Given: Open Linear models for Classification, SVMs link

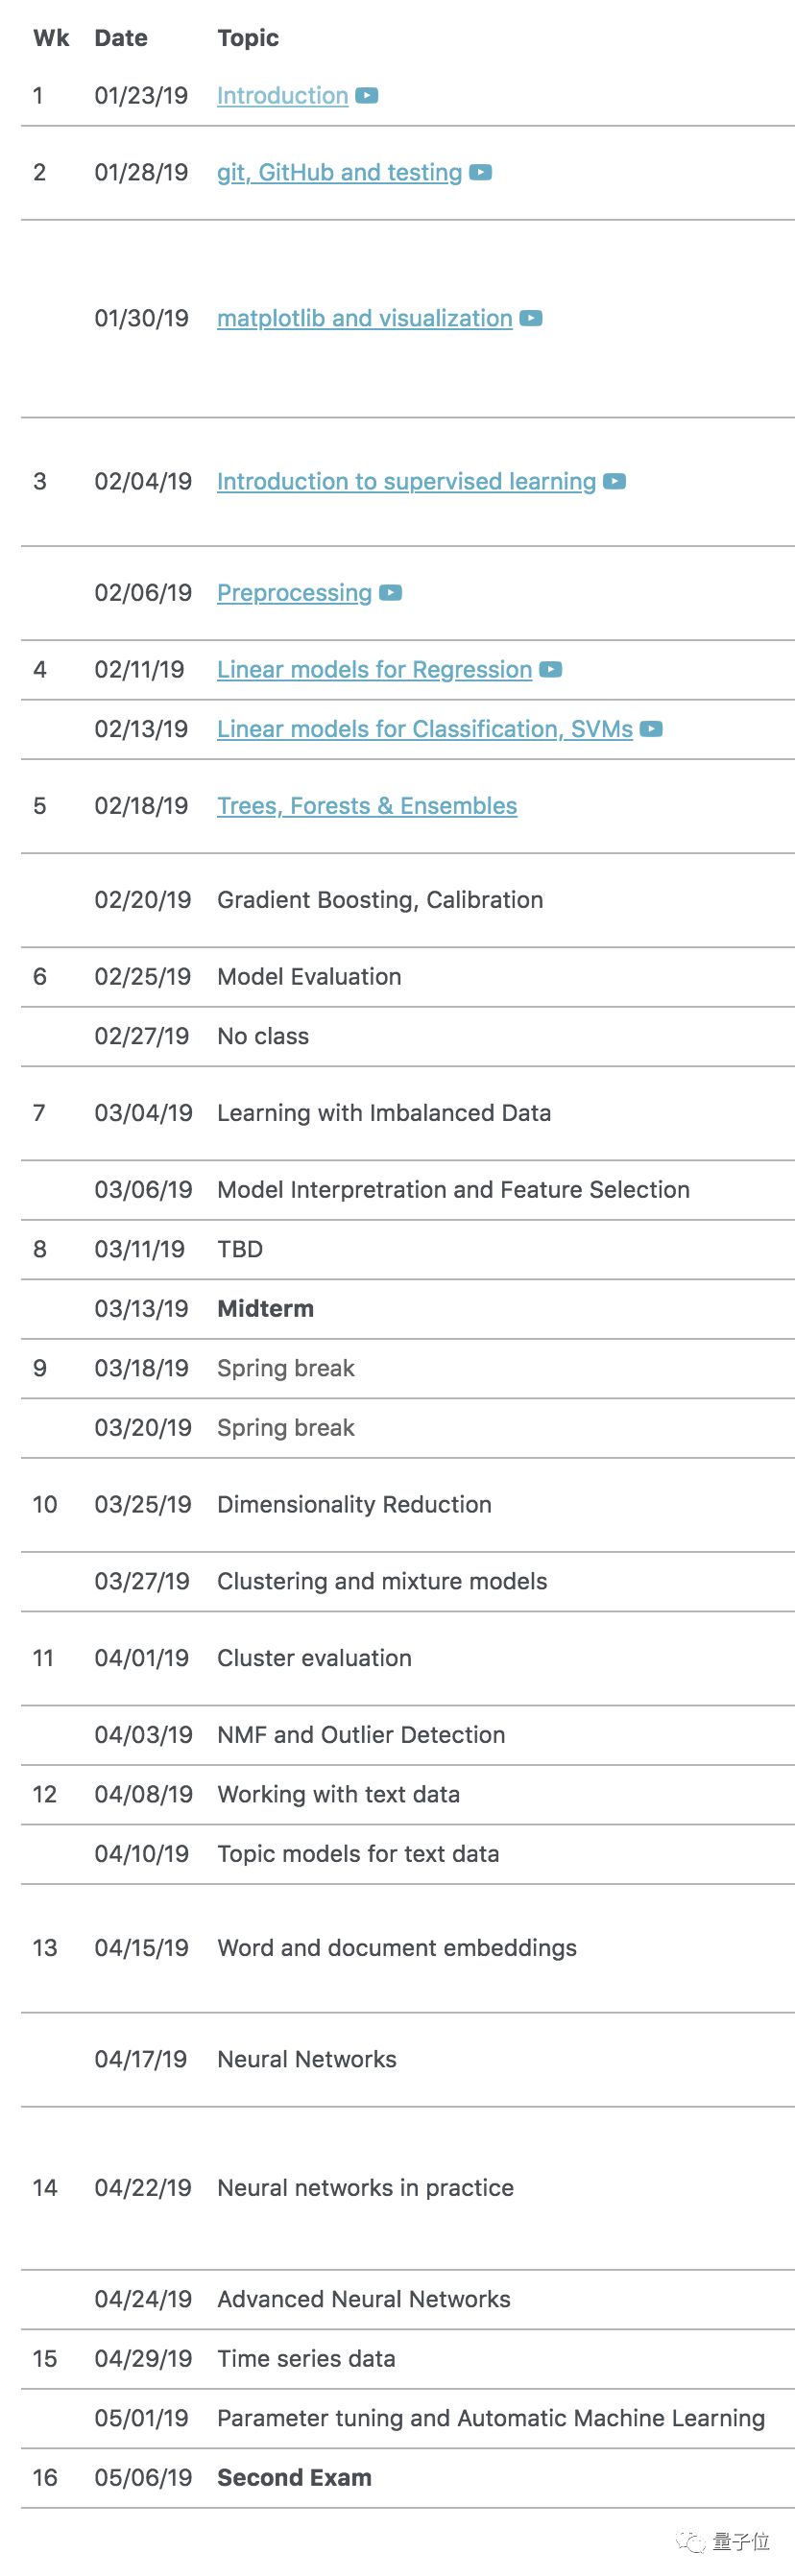Looking at the screenshot, I should coord(424,730).
